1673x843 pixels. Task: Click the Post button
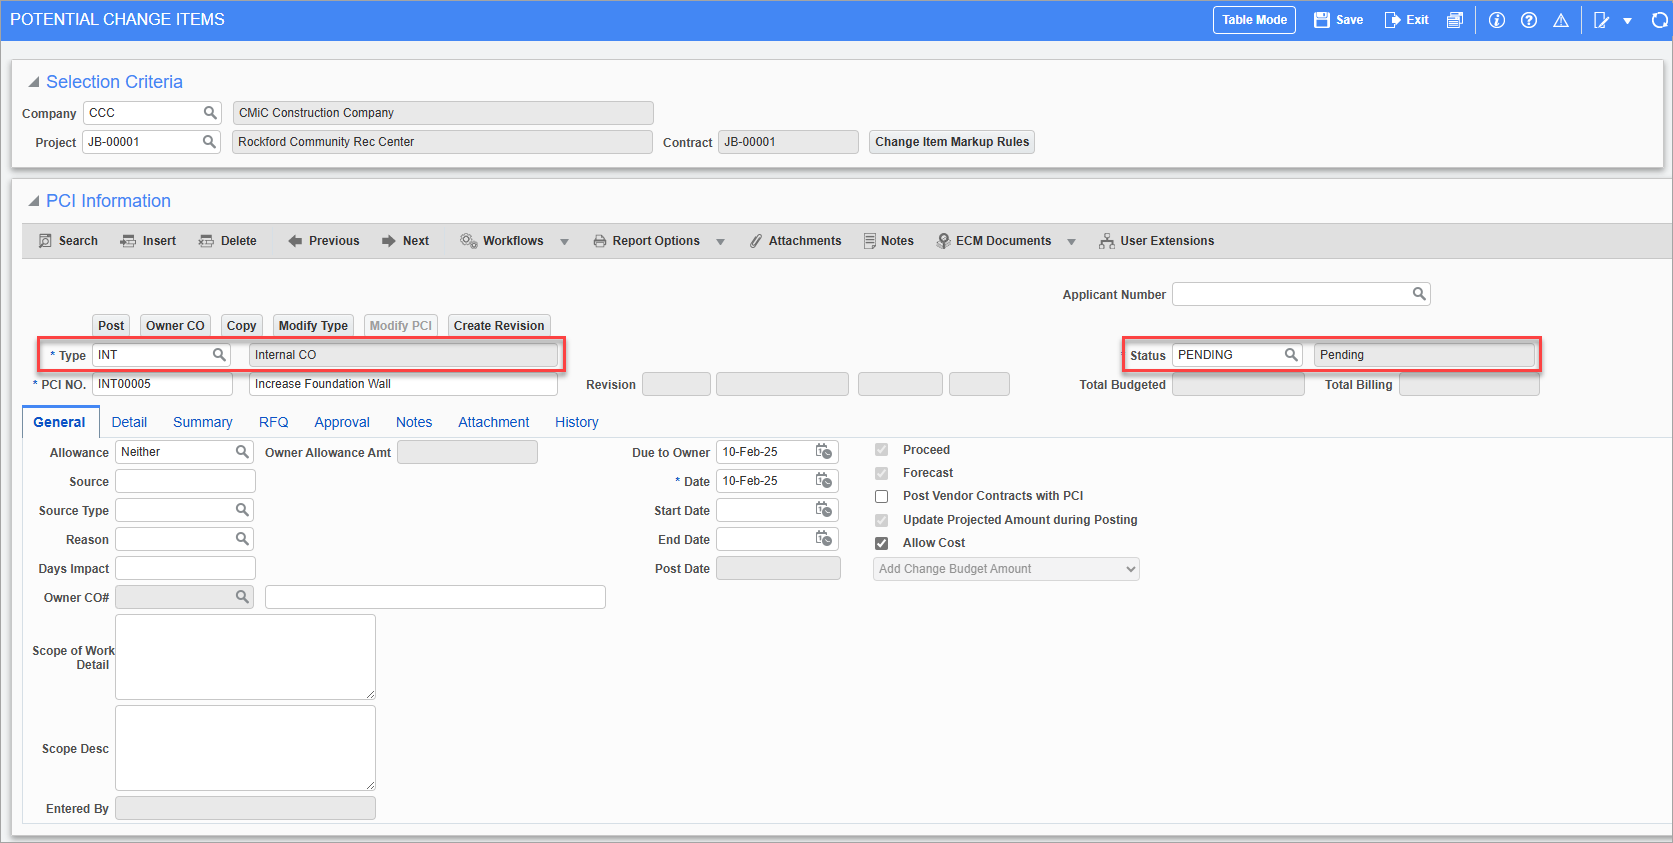point(111,326)
